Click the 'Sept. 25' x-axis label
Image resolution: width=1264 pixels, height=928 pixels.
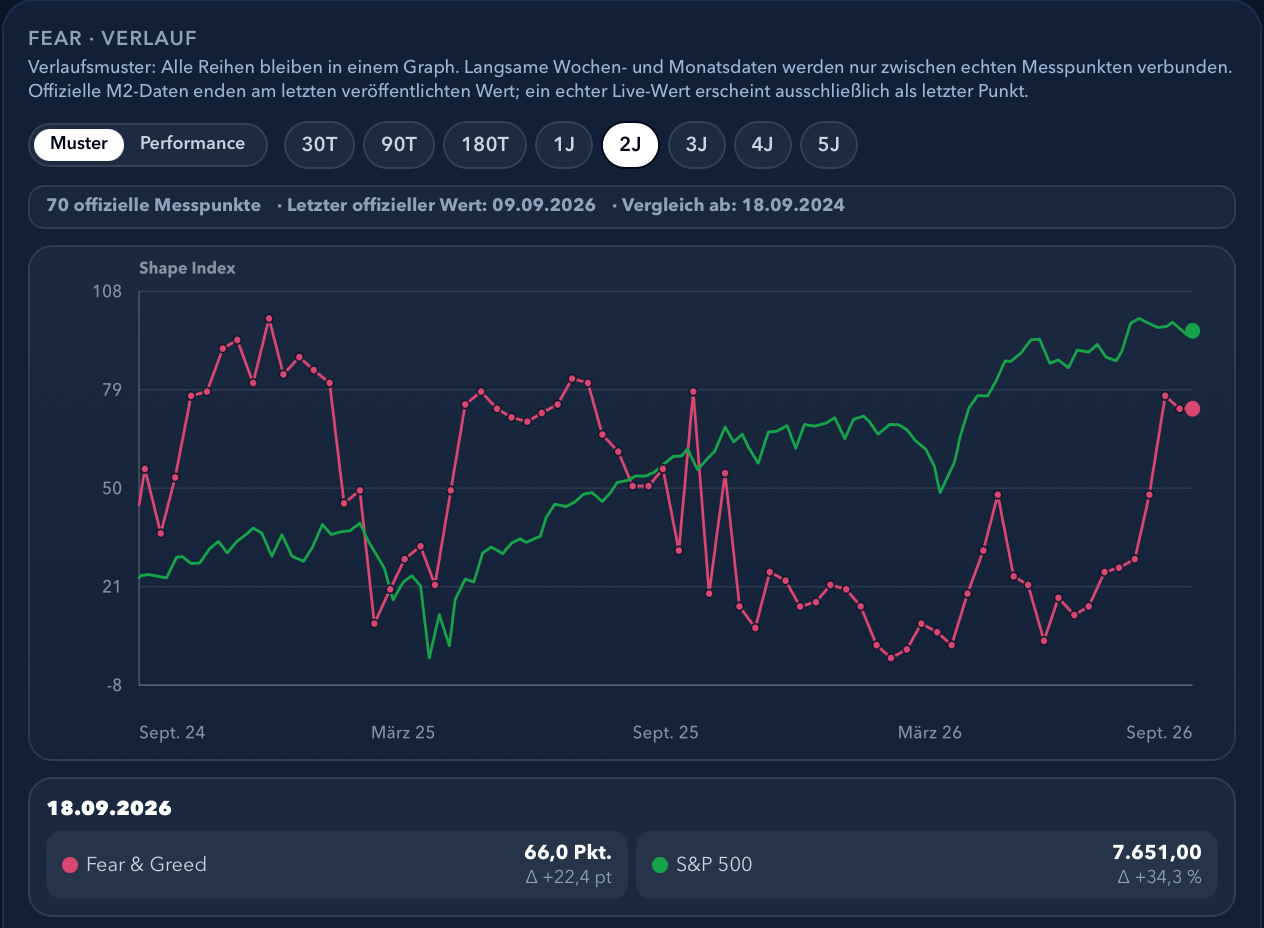coord(665,732)
